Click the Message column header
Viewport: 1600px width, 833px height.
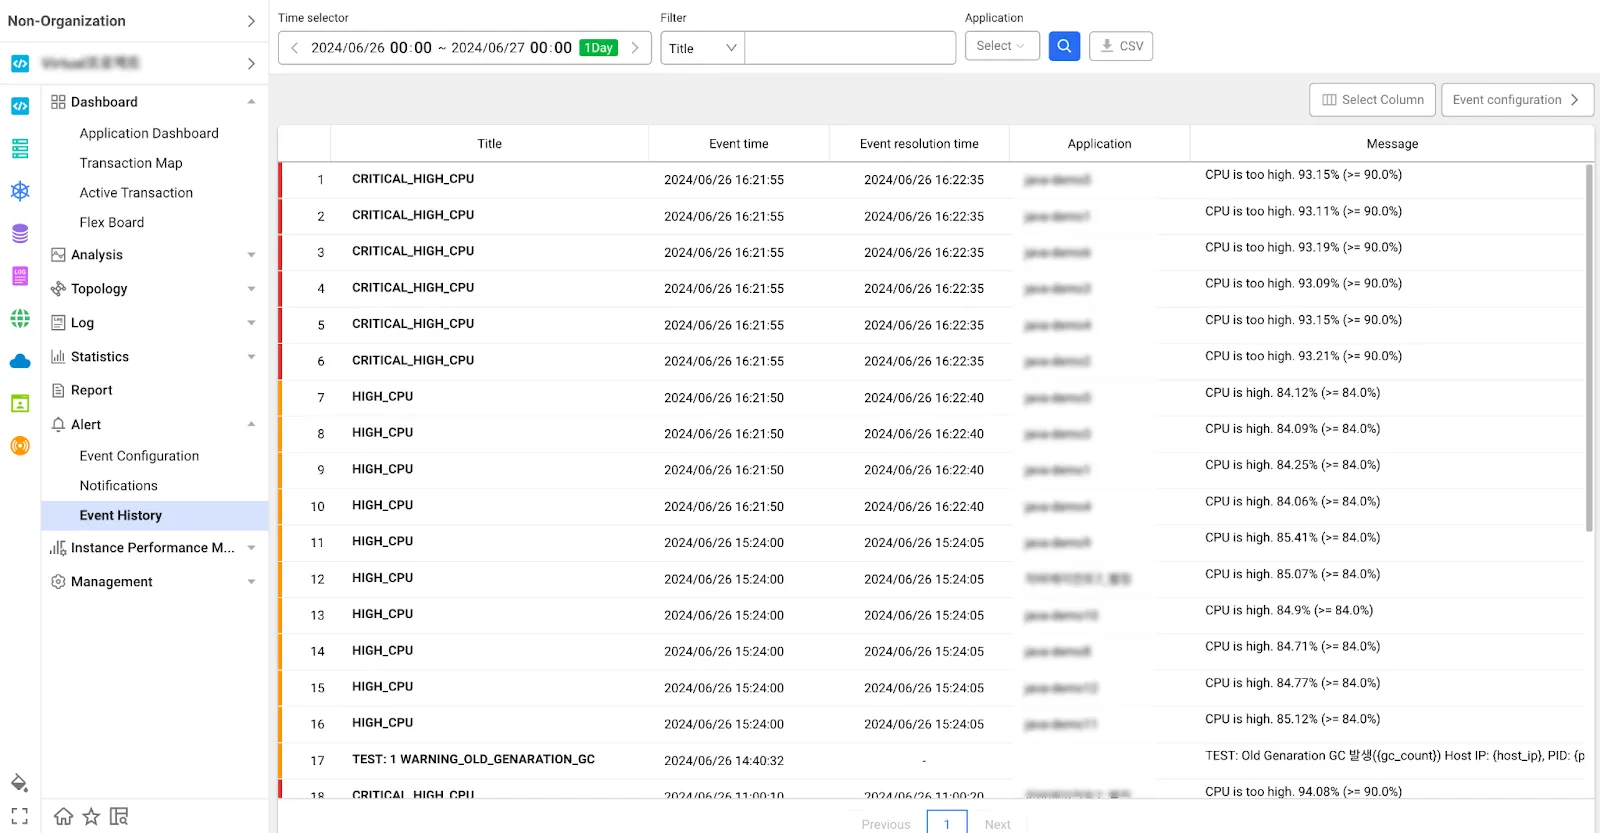click(x=1392, y=144)
